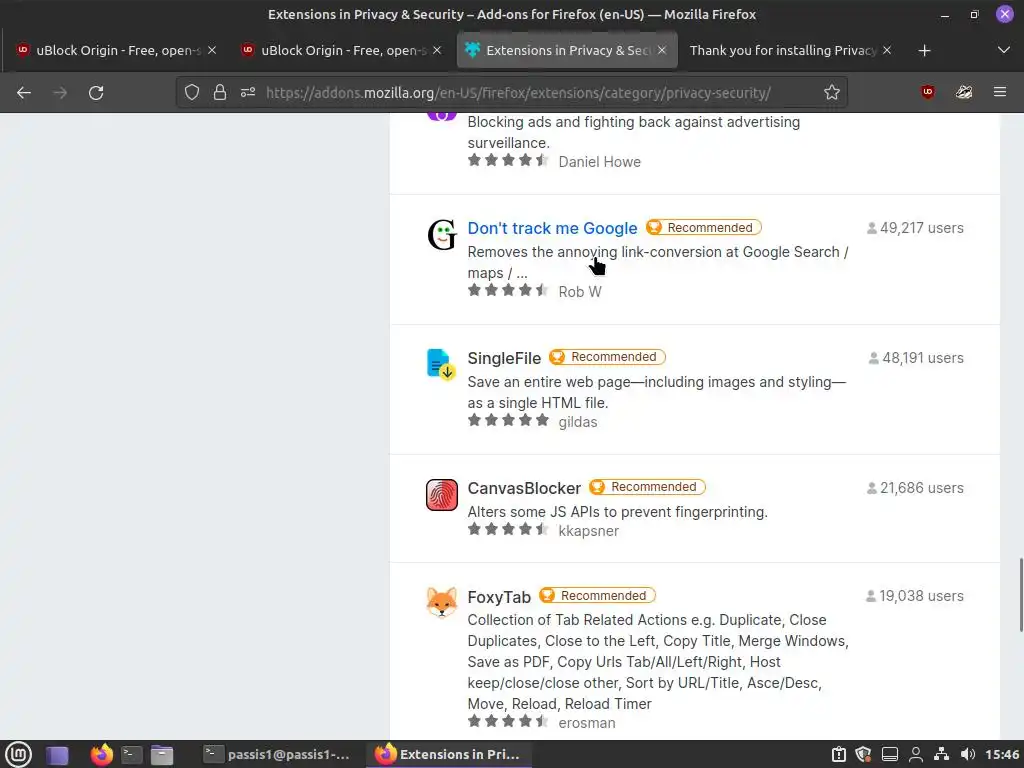Click Extensions in Pri... taskbar window button
Image resolution: width=1024 pixels, height=768 pixels.
pyautogui.click(x=448, y=754)
